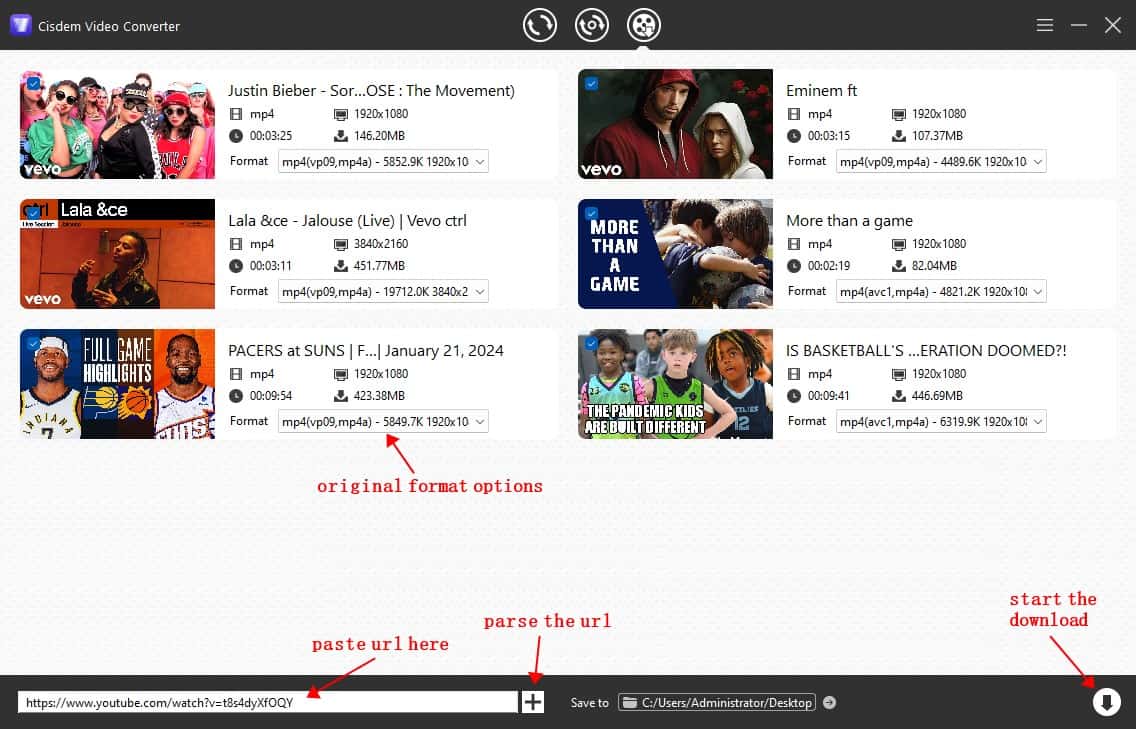
Task: Open the Video Converter tab icon
Action: [540, 25]
